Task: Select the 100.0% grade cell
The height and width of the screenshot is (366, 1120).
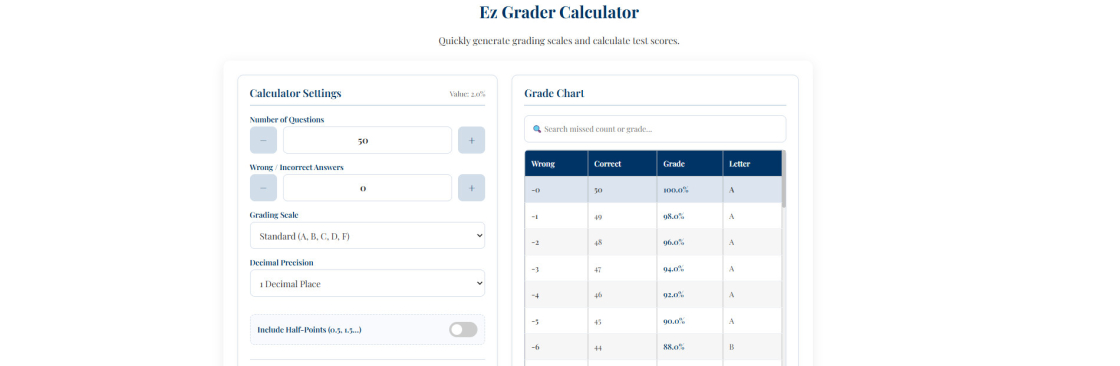Action: (x=690, y=190)
